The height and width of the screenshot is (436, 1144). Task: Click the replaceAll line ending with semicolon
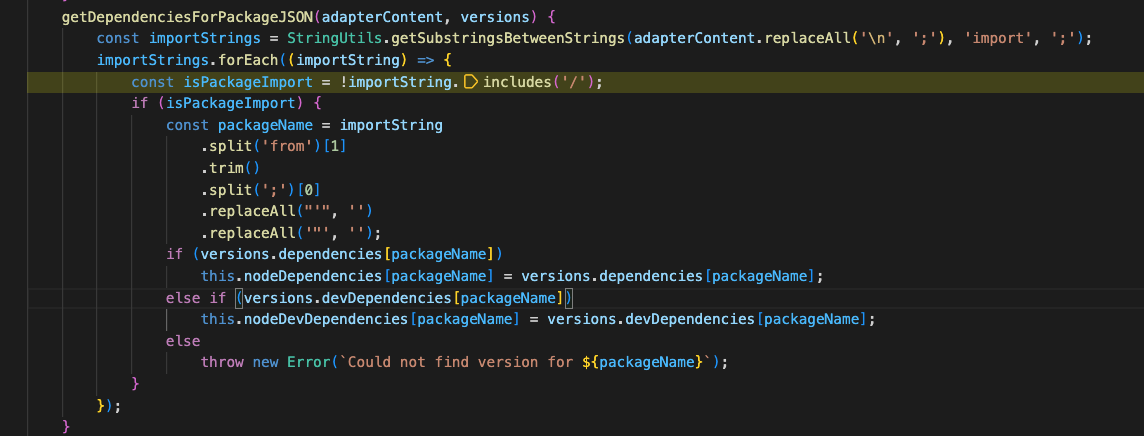point(291,233)
